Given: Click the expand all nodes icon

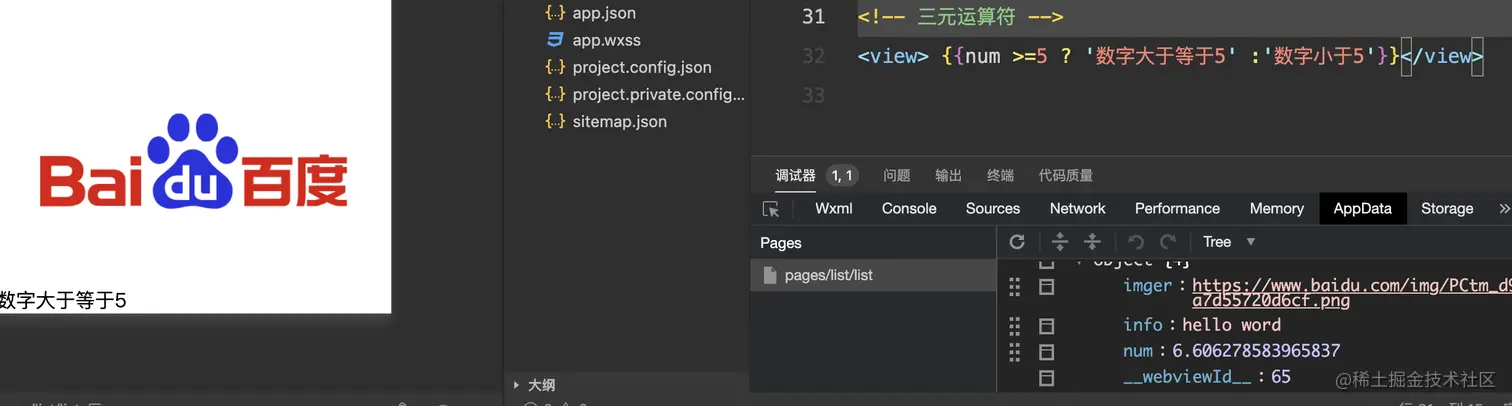Looking at the screenshot, I should point(1060,242).
